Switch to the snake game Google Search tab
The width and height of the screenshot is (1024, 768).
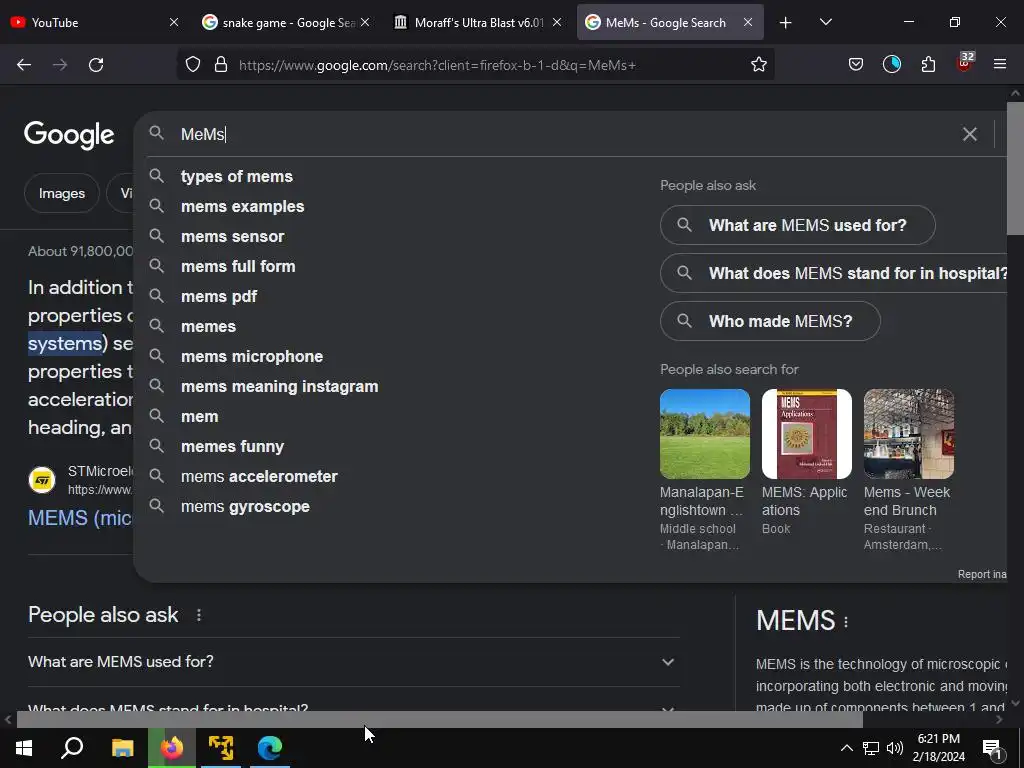[280, 23]
